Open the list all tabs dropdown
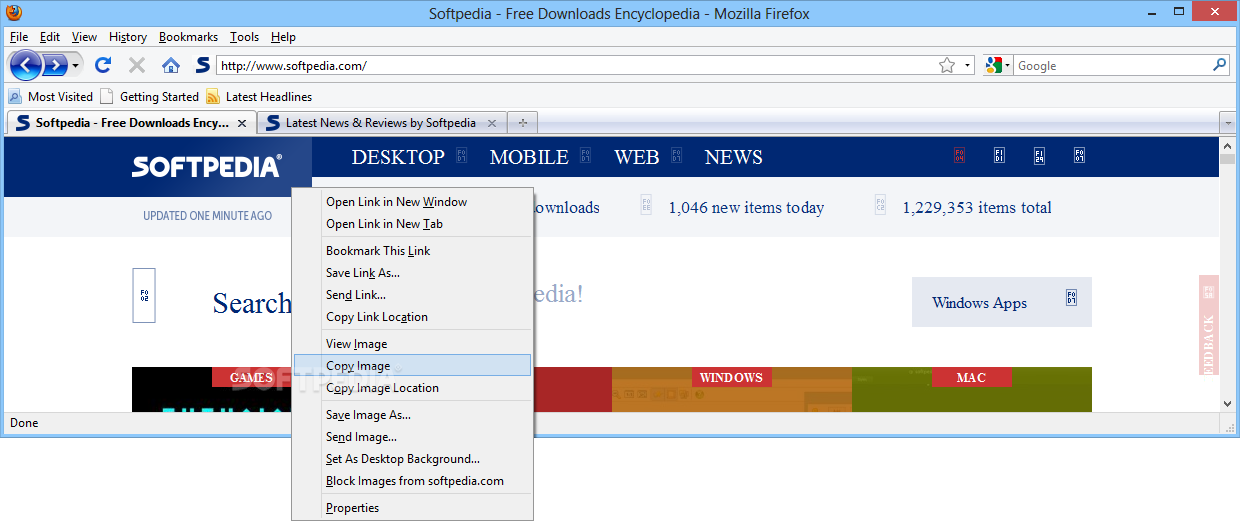This screenshot has width=1240, height=521. (1227, 123)
